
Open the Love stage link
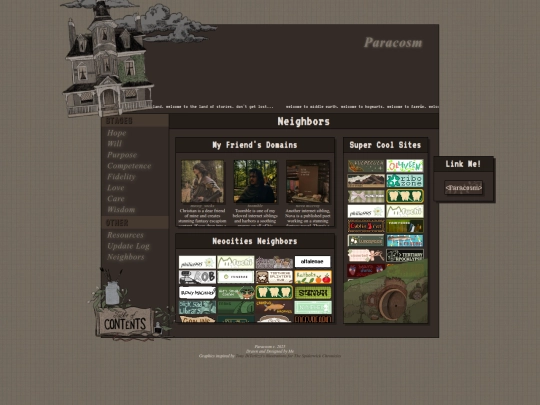pos(115,188)
